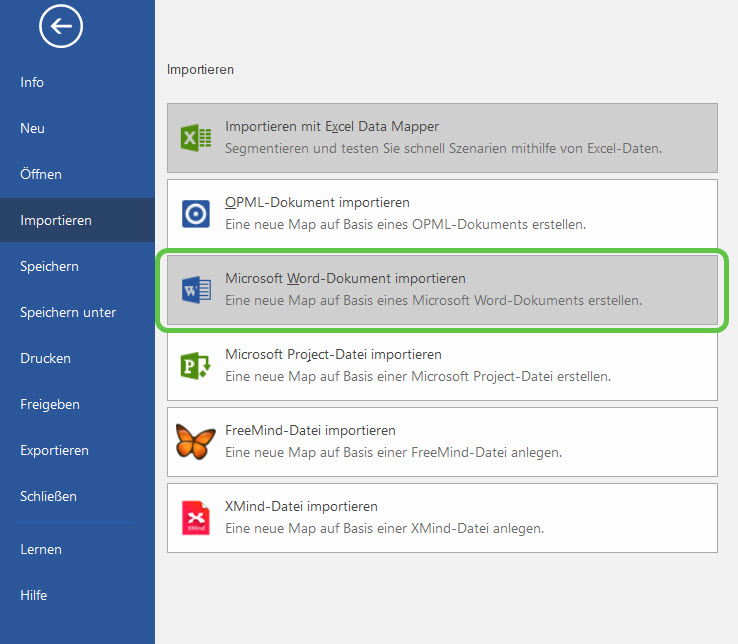Open the Öffnen sidebar entry
Image resolution: width=738 pixels, height=644 pixels.
click(x=41, y=174)
